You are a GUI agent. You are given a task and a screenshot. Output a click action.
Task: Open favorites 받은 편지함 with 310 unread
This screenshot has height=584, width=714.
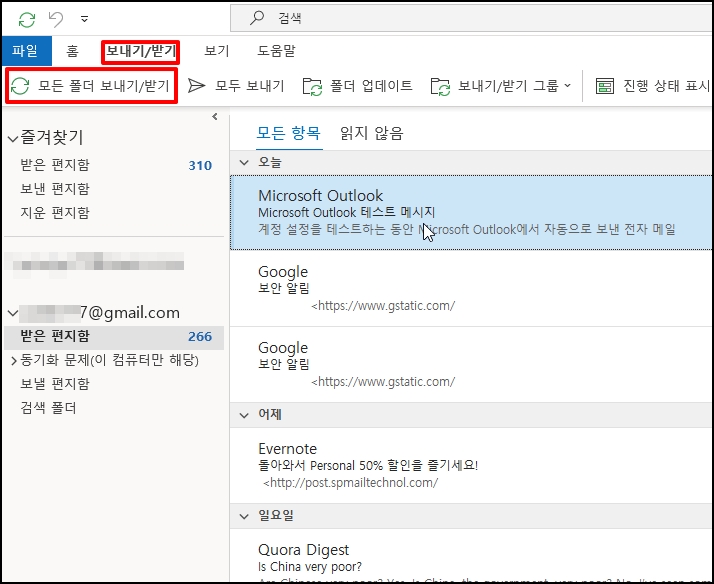pyautogui.click(x=114, y=165)
